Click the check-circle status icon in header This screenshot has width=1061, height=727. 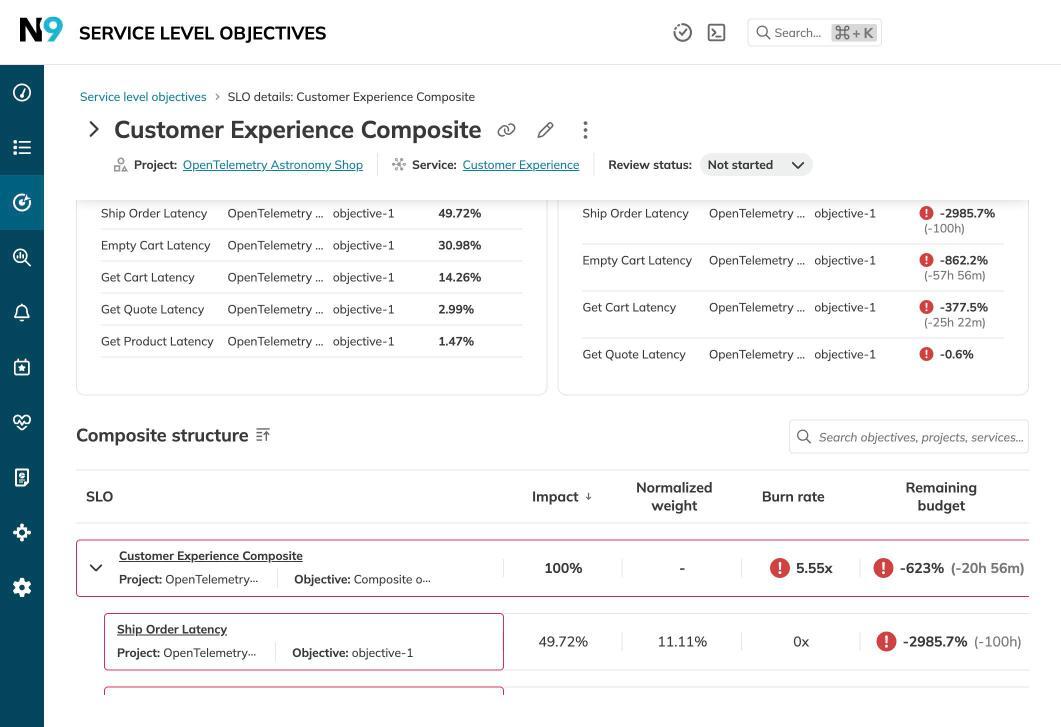point(683,32)
